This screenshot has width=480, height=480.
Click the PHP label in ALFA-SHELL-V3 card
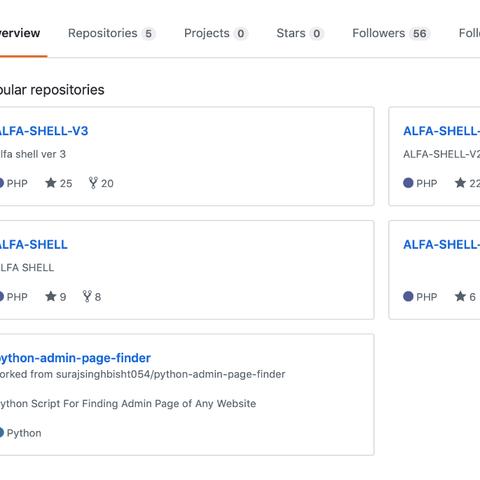tap(17, 183)
